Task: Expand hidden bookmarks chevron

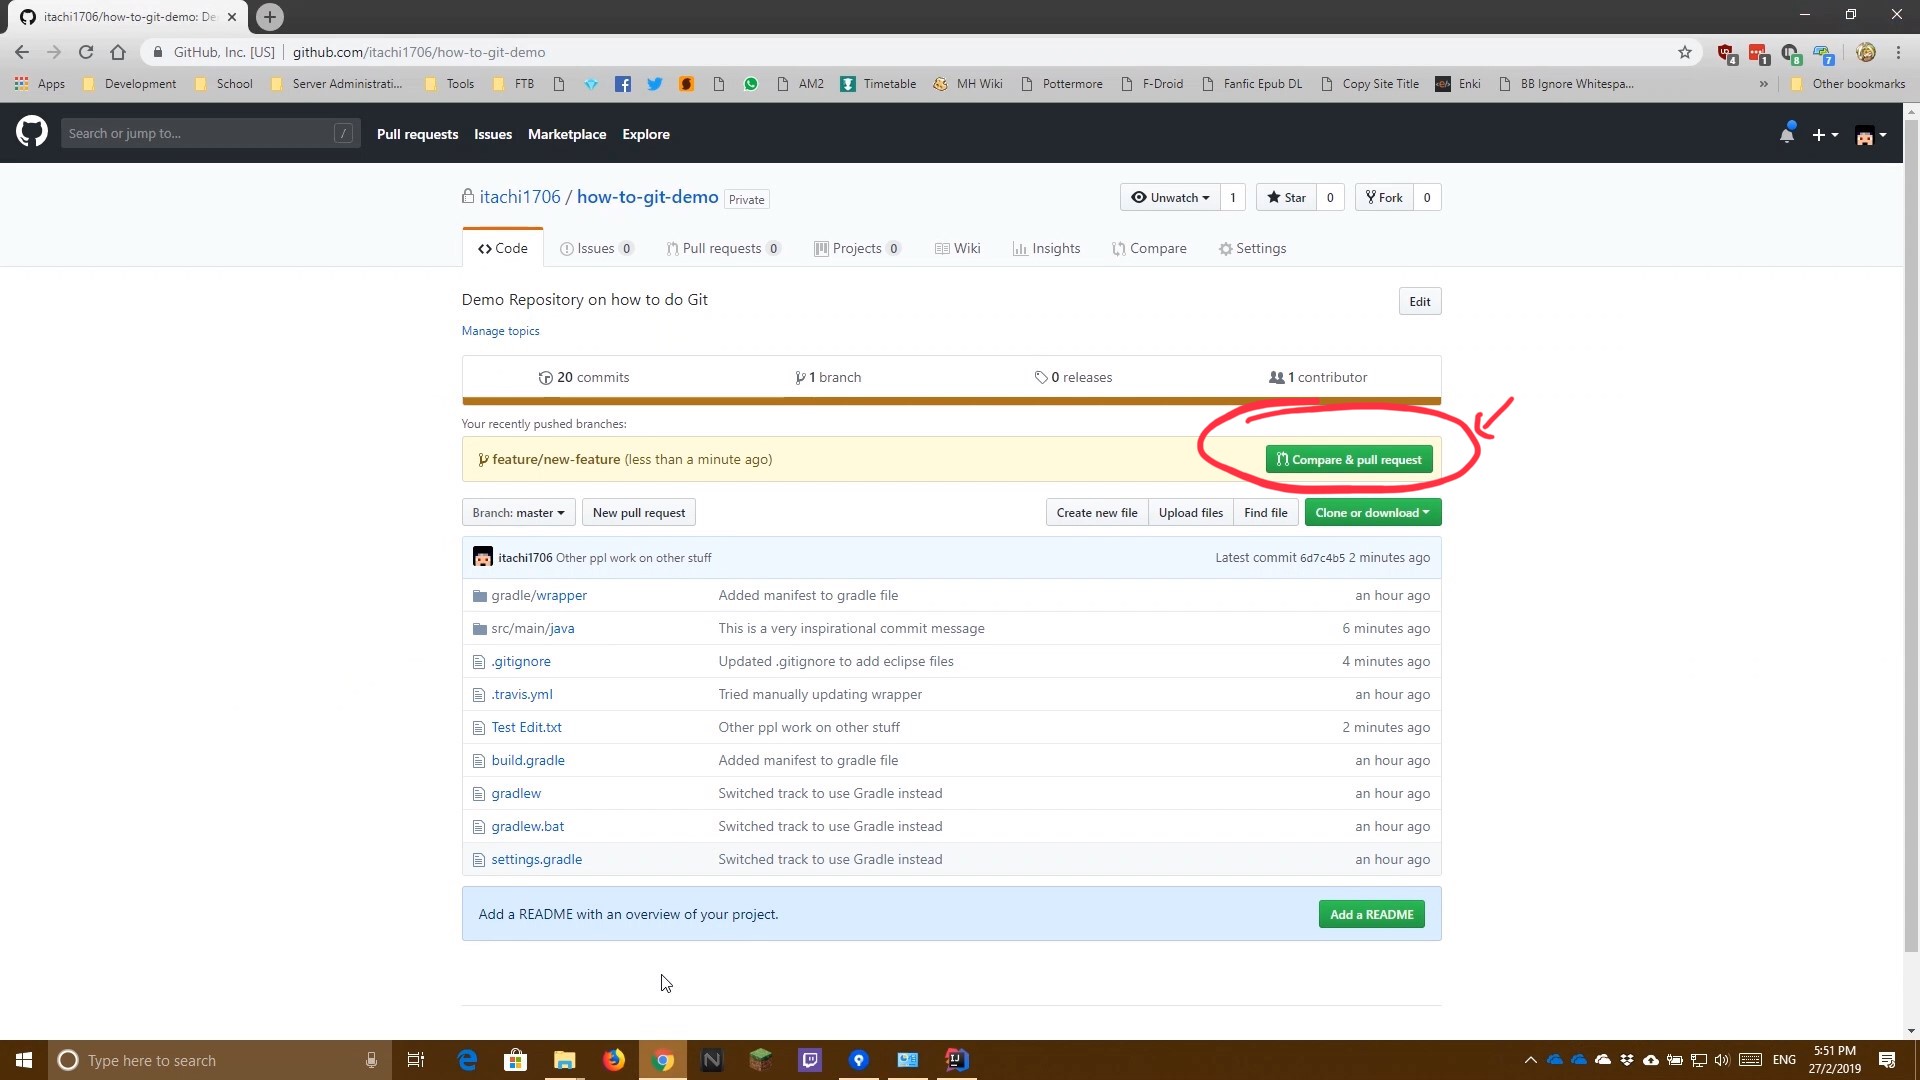Action: 1763,84
